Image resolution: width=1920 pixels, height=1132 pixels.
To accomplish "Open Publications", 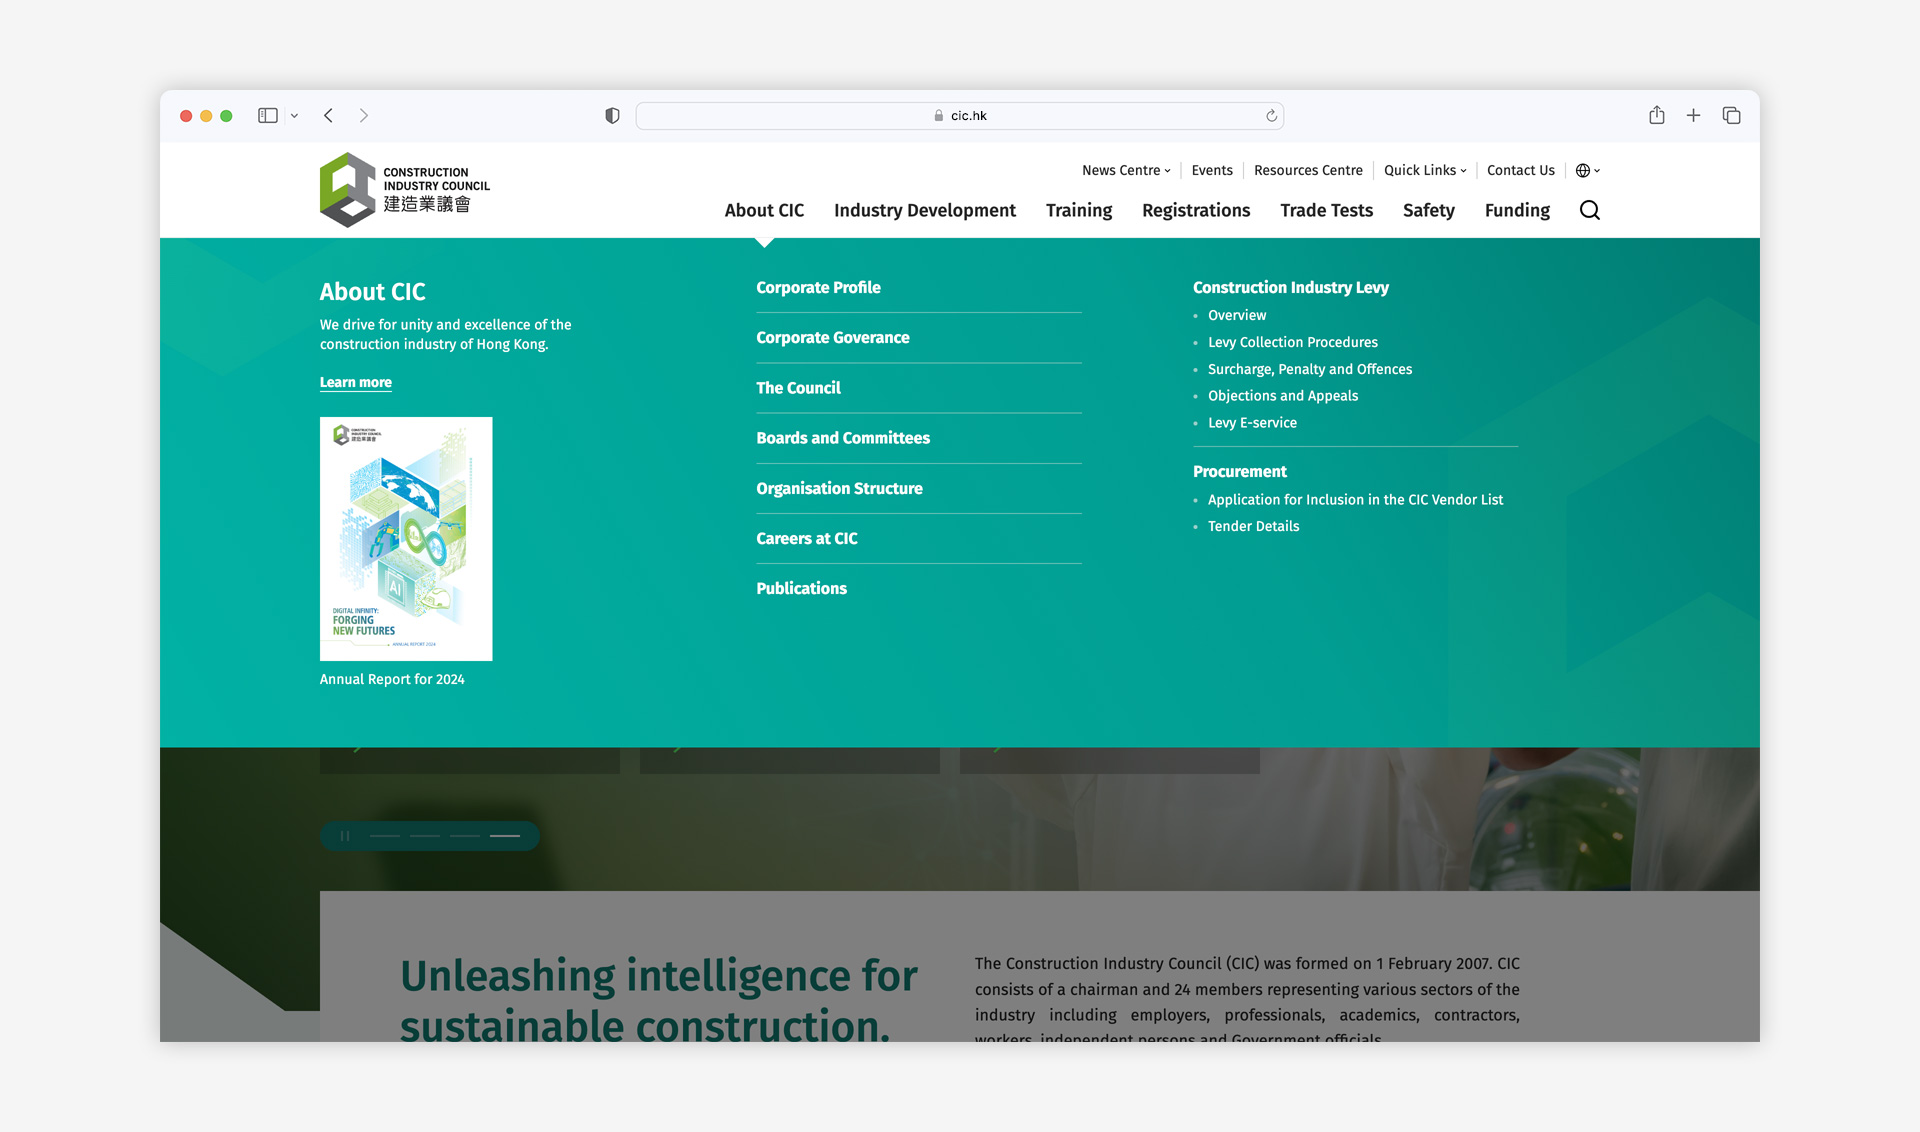I will coord(801,588).
